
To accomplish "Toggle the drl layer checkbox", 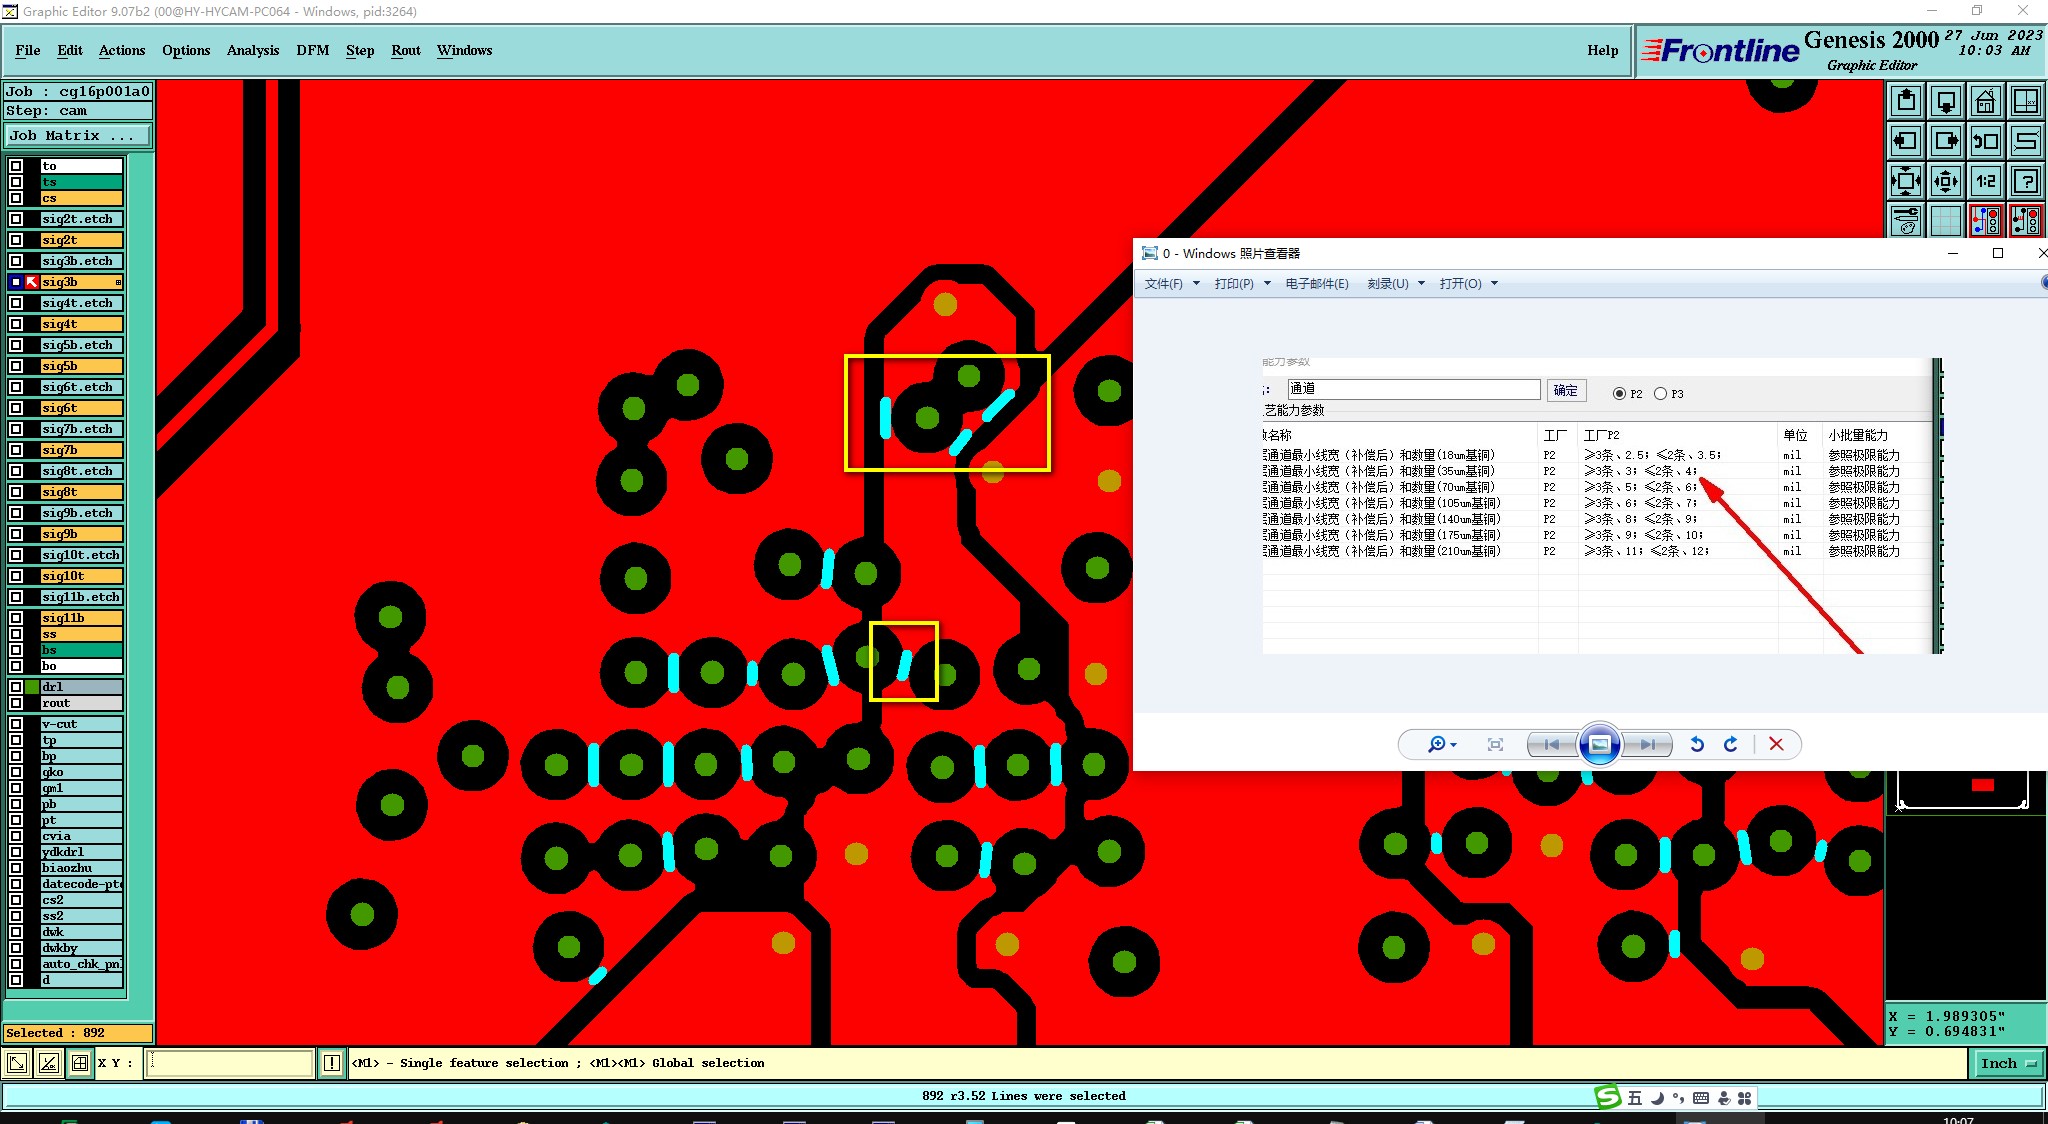I will [16, 687].
